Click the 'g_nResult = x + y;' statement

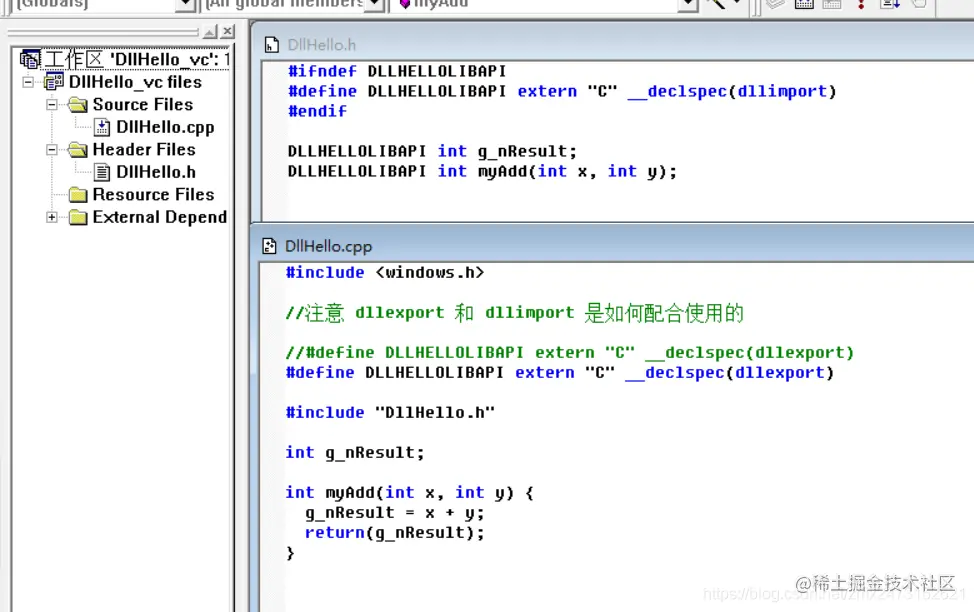click(x=394, y=513)
